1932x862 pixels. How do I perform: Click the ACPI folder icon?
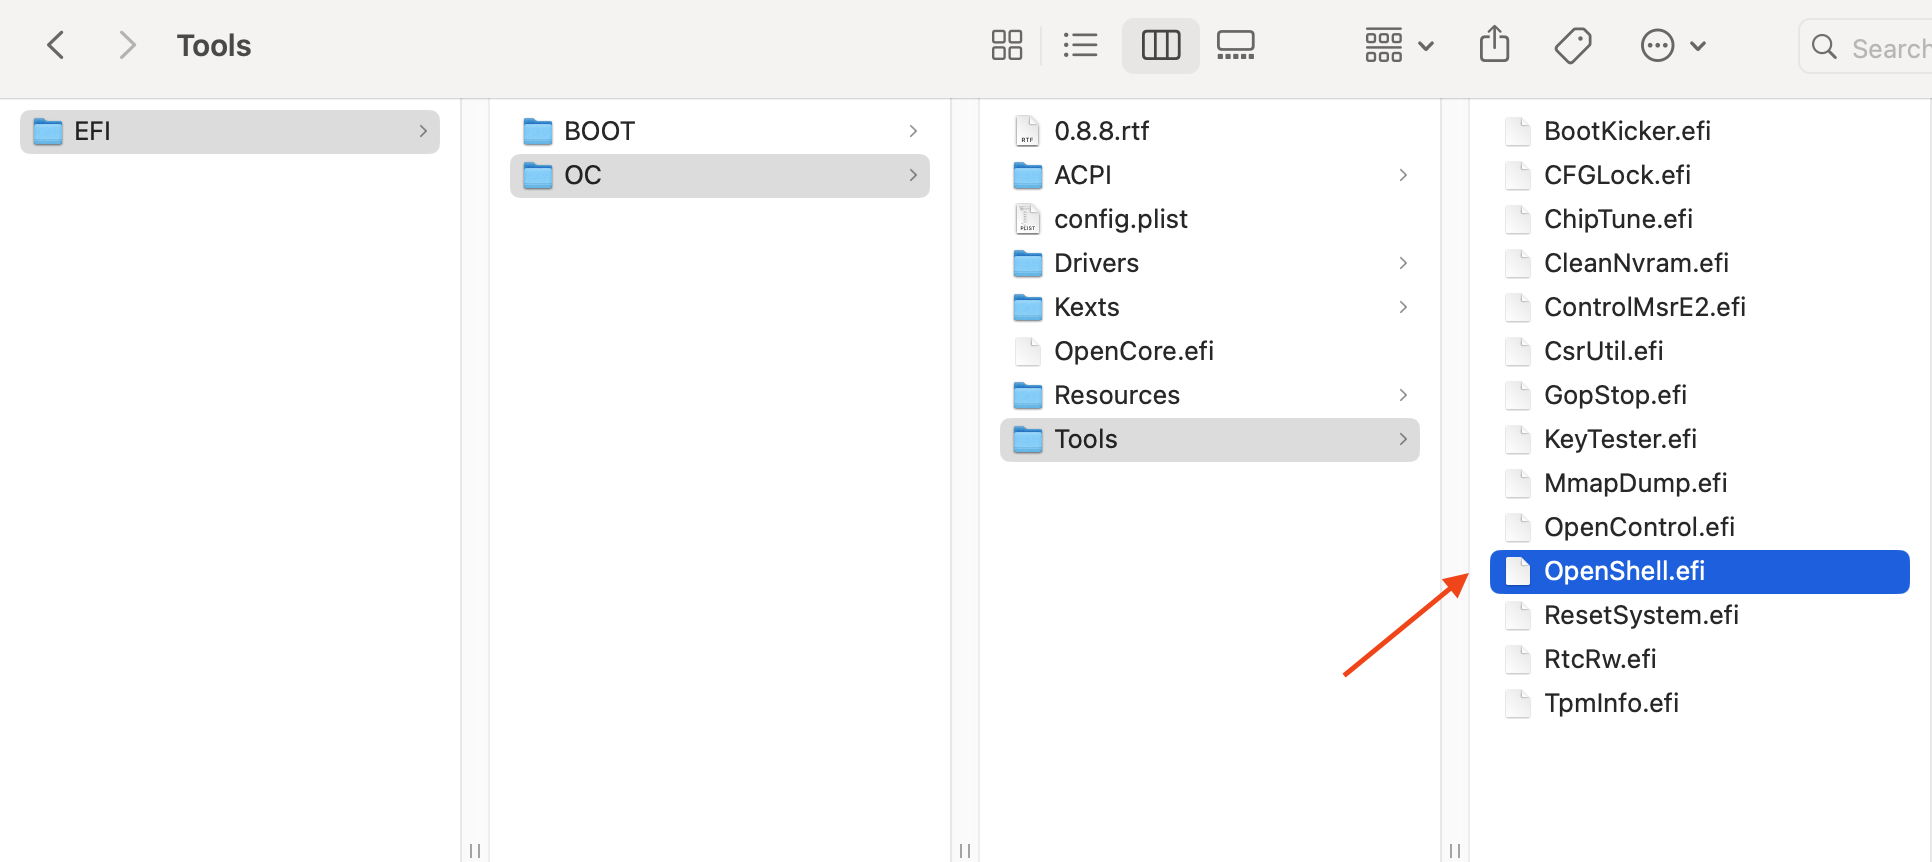click(1028, 175)
